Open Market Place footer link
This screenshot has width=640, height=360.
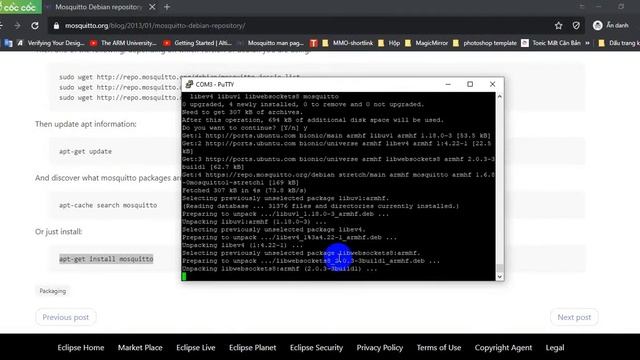pos(140,347)
